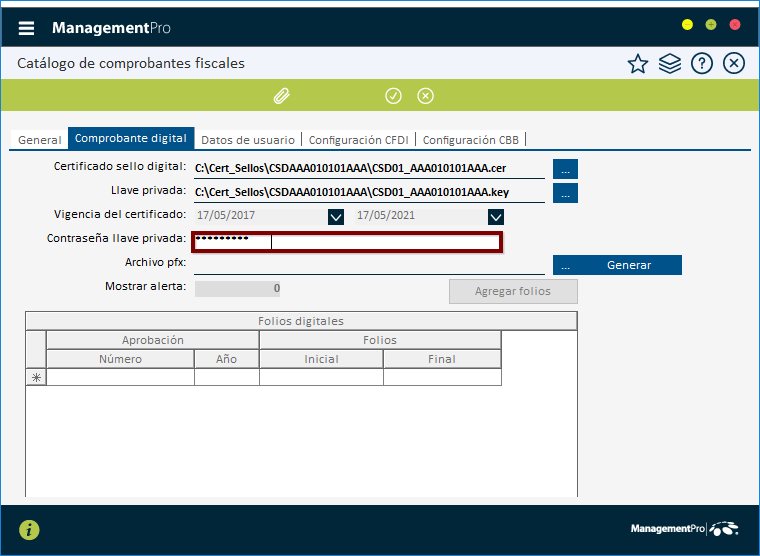Open the stacked layers icon
The image size is (760, 556).
point(670,64)
